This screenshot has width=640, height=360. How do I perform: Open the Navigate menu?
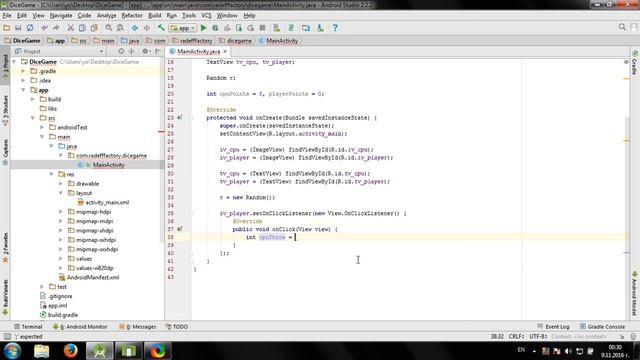[x=61, y=16]
